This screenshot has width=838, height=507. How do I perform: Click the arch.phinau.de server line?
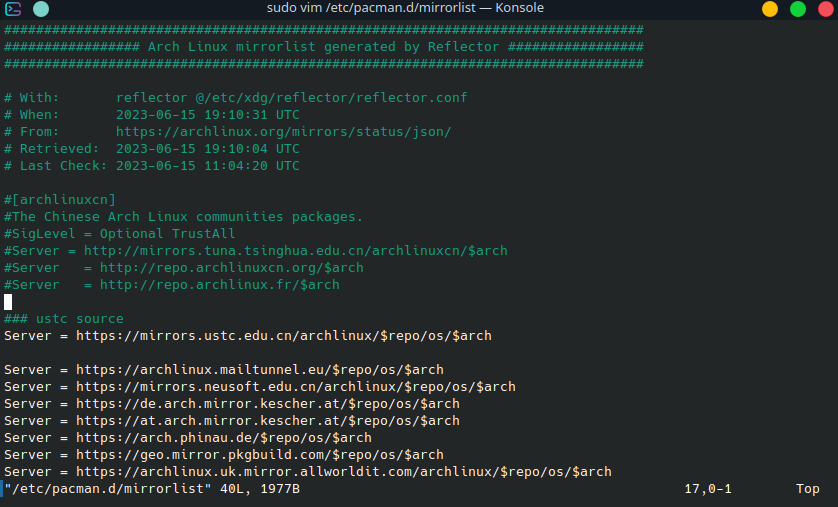click(187, 438)
